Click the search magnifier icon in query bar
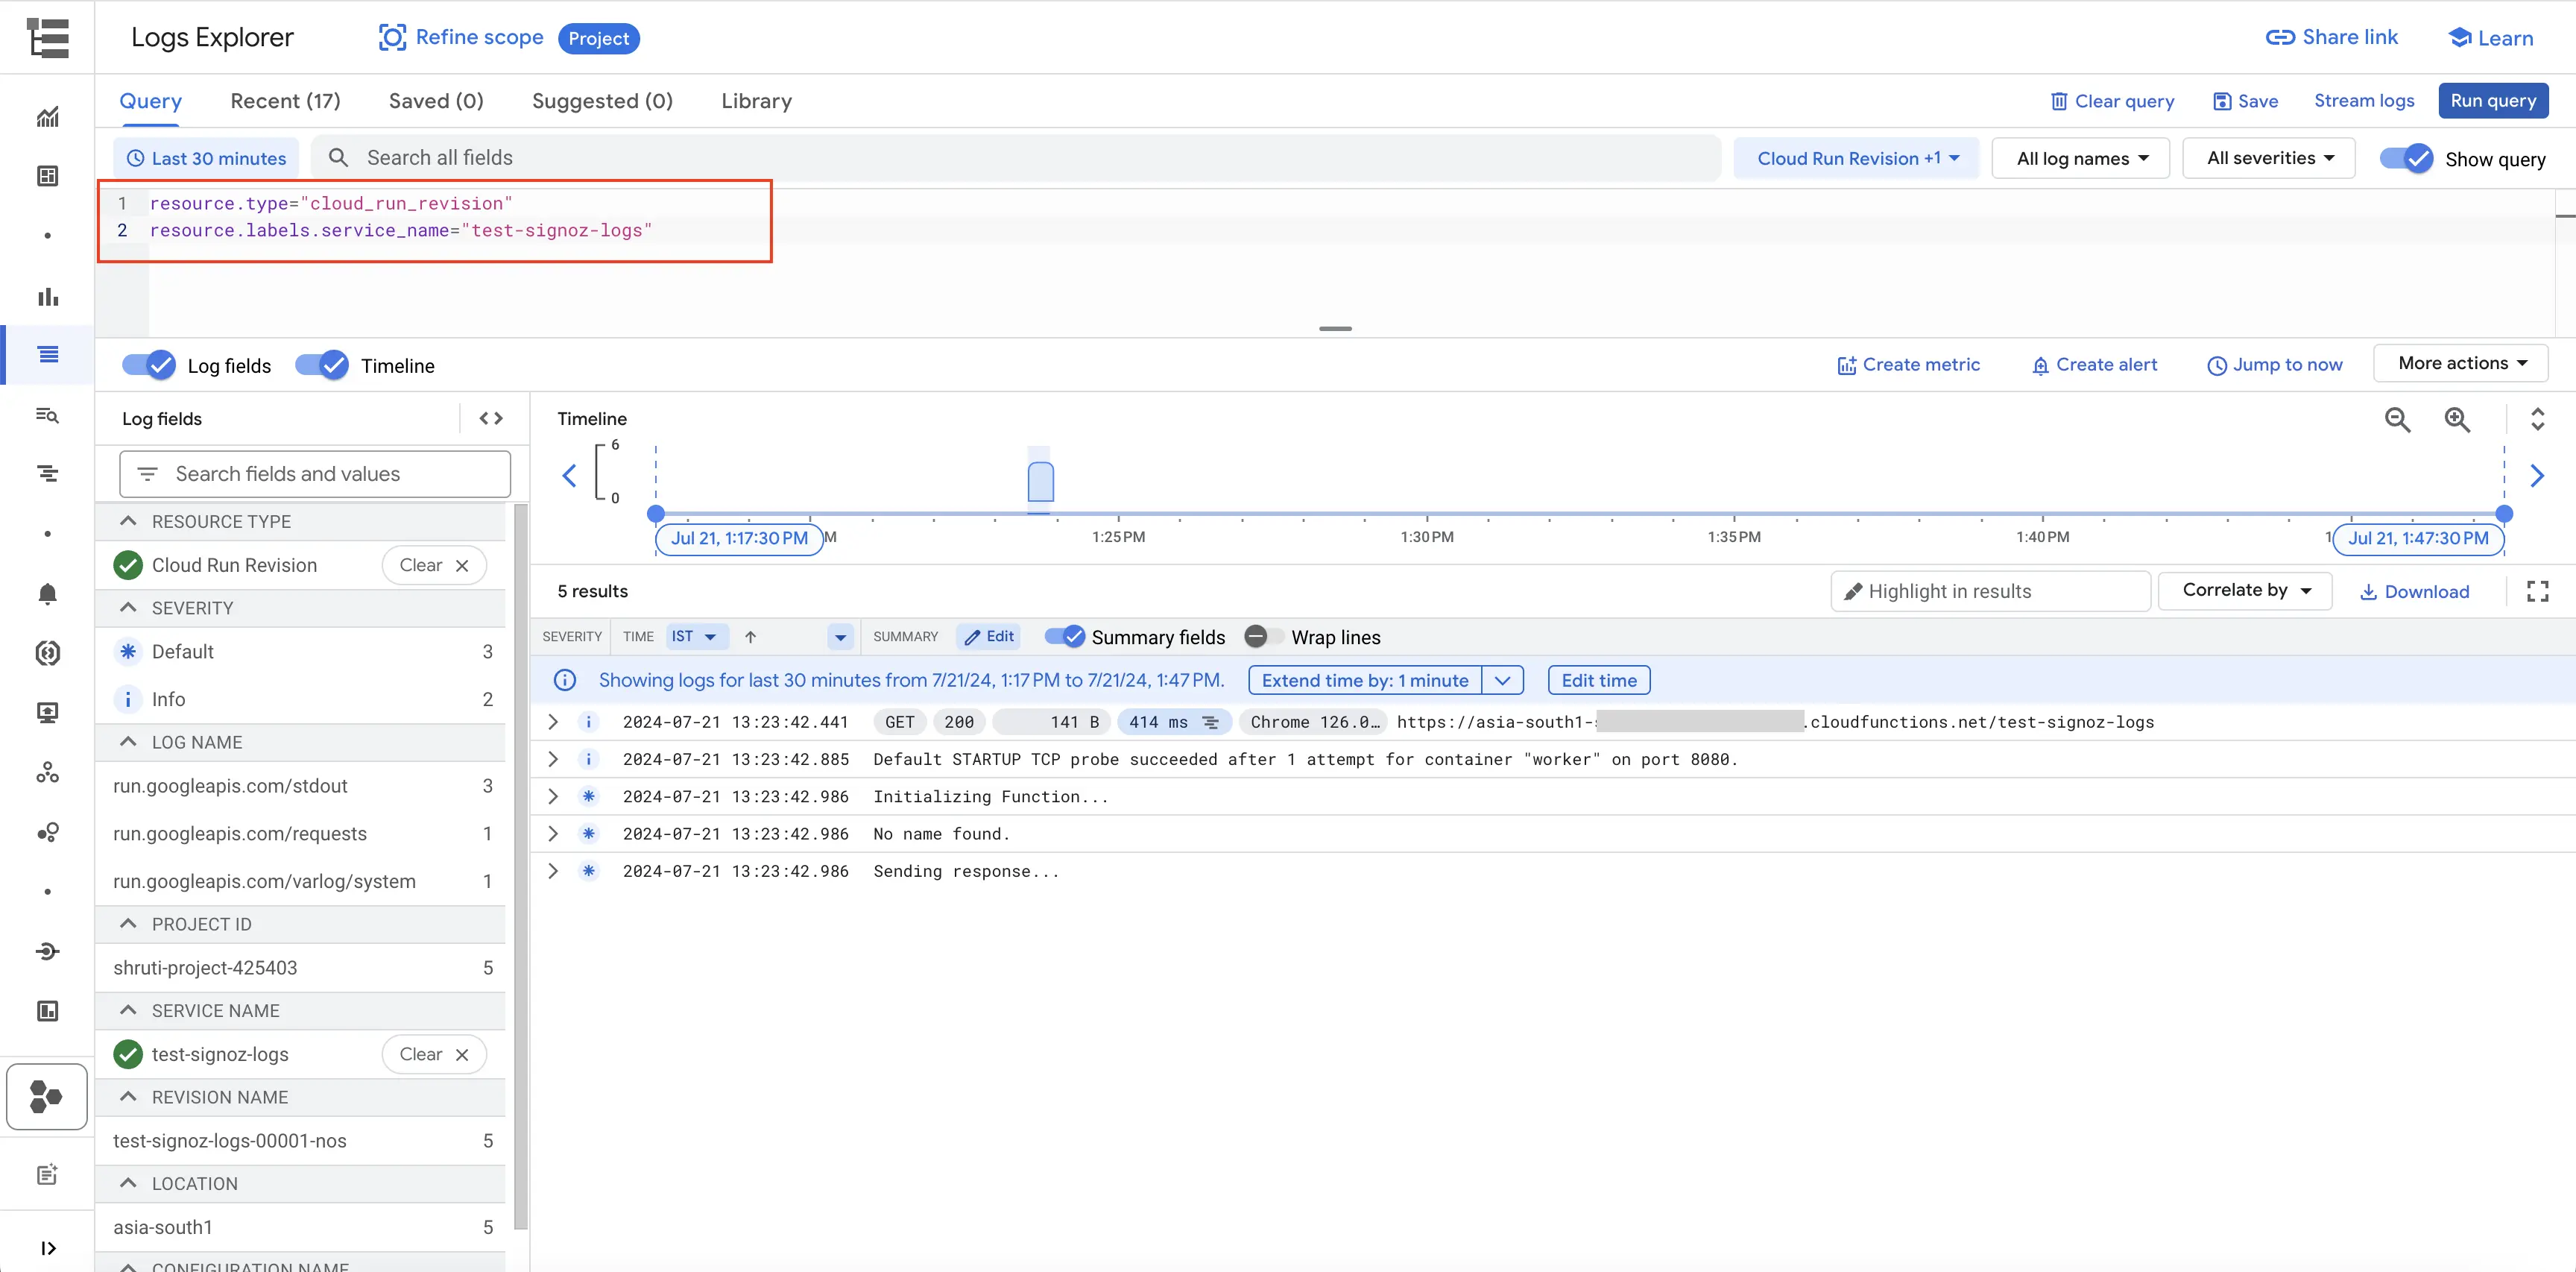The width and height of the screenshot is (2576, 1272). click(x=338, y=158)
